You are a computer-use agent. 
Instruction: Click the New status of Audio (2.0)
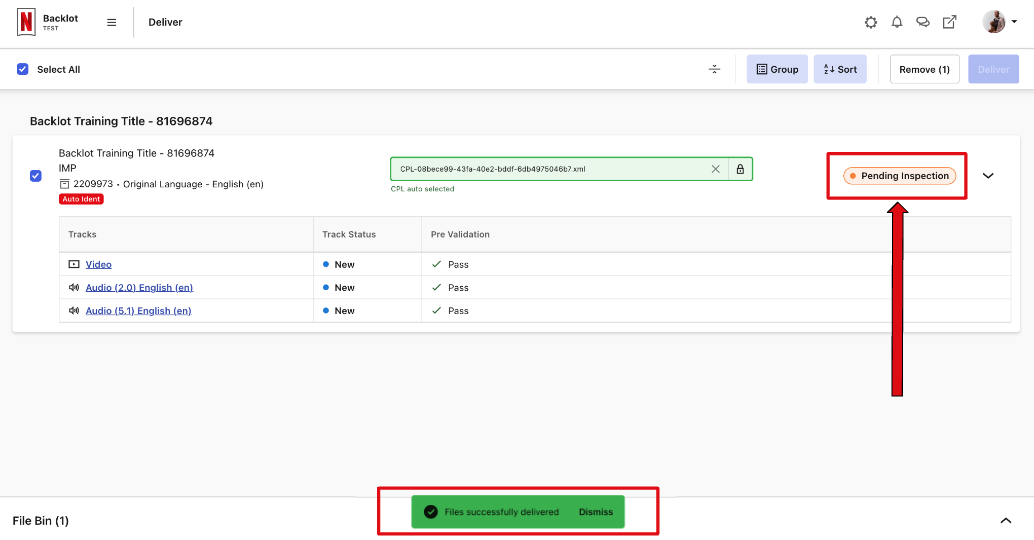(338, 287)
